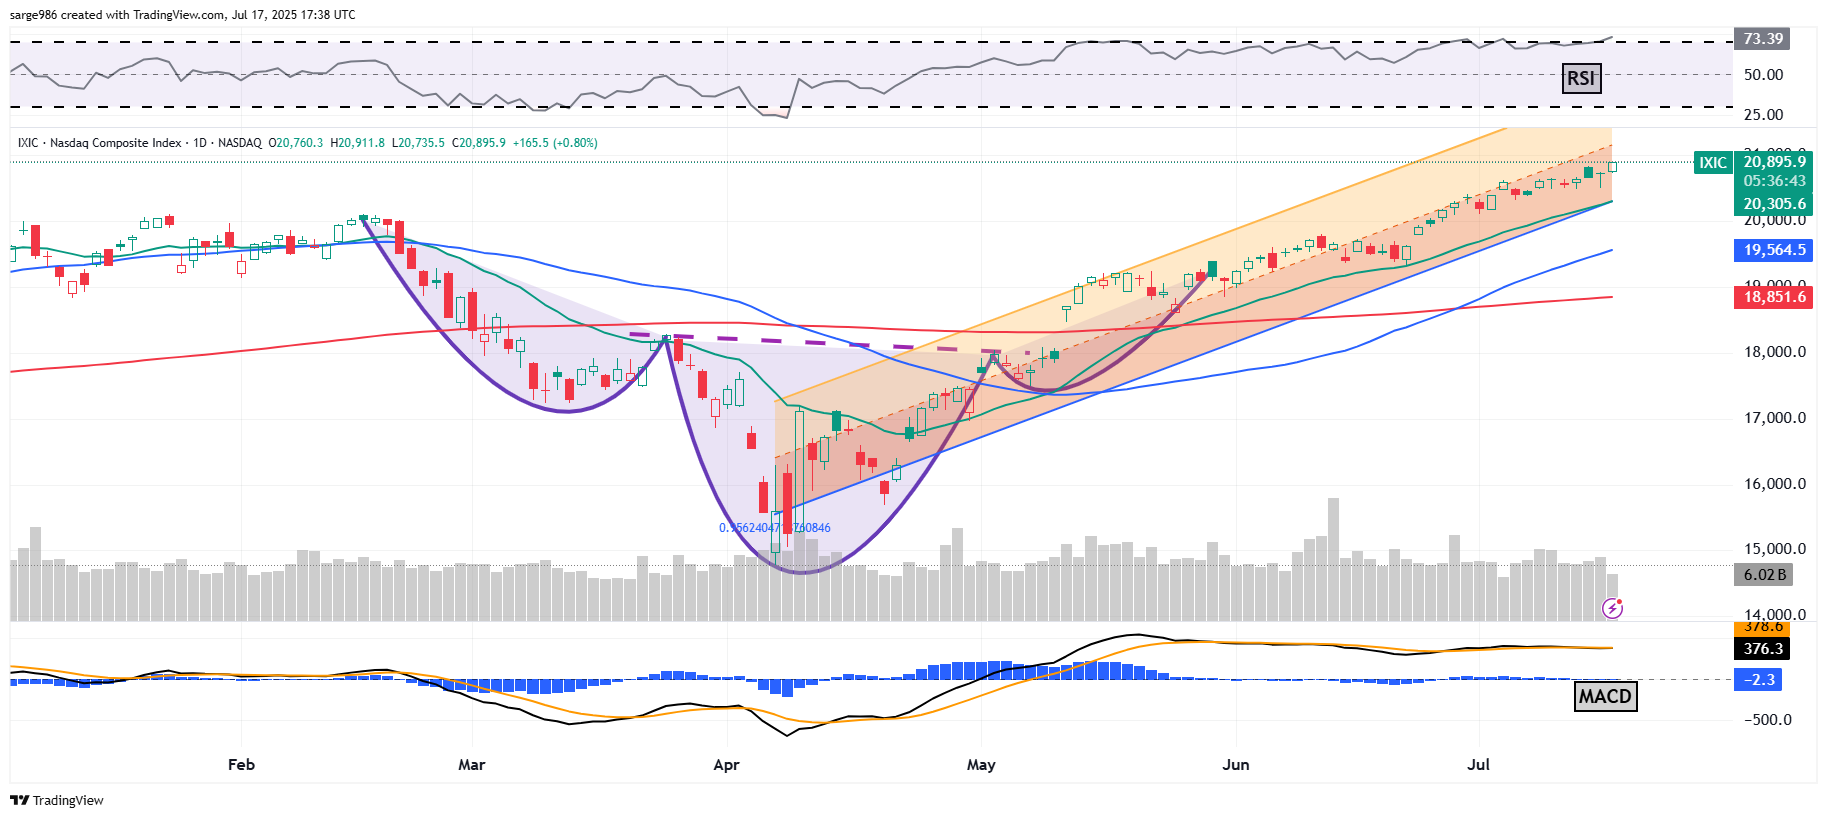Click the current price label 20,895.9
Image resolution: width=1827 pixels, height=818 pixels.
[x=1774, y=161]
